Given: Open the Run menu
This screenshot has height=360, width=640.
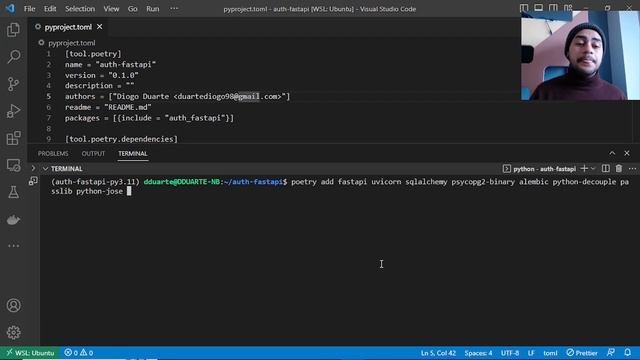Looking at the screenshot, I should click(153, 9).
